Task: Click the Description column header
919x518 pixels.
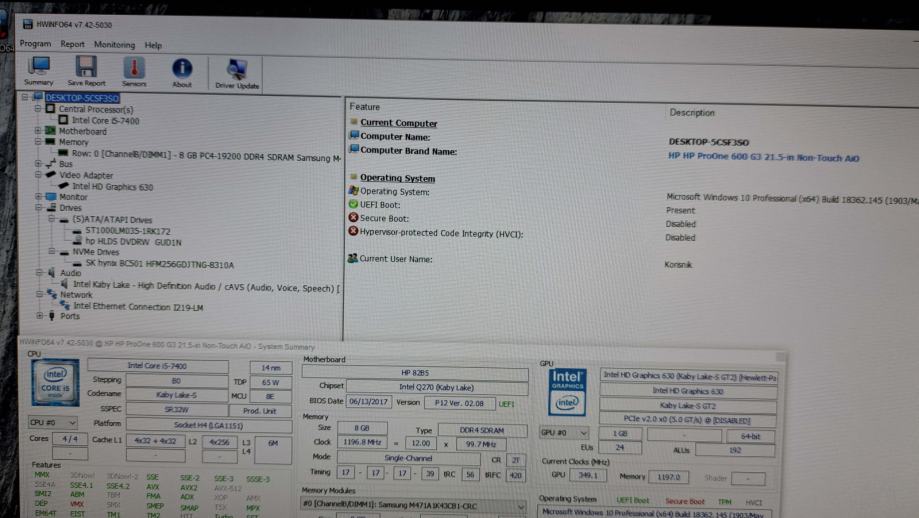Action: pyautogui.click(x=692, y=113)
